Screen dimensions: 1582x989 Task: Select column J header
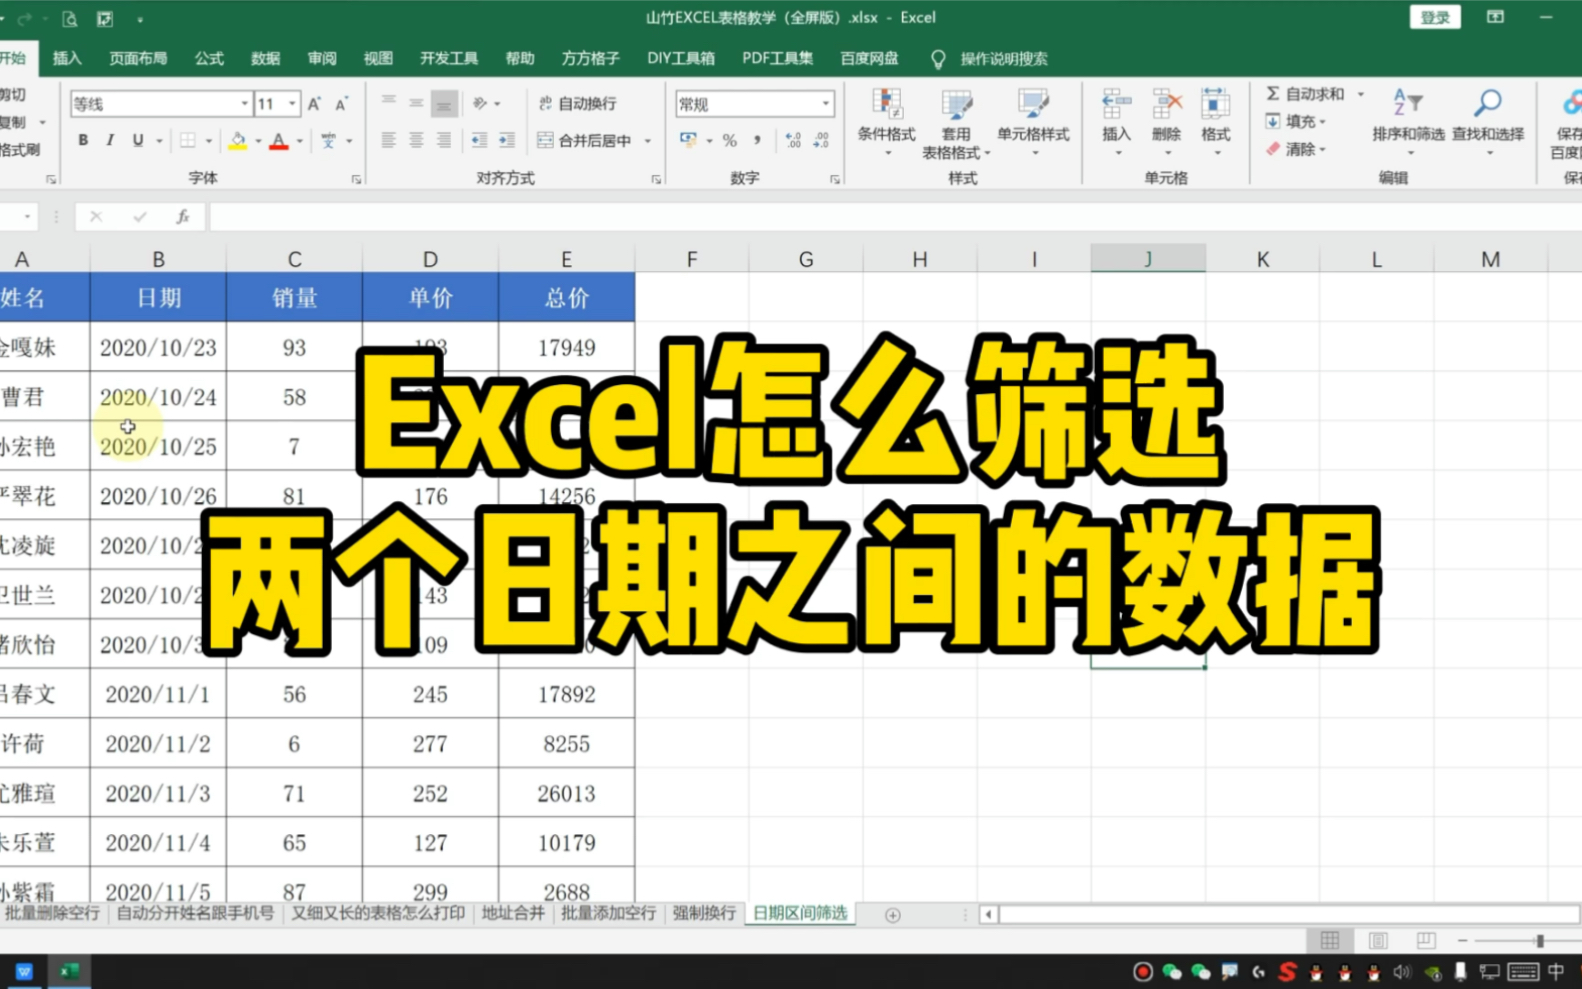pyautogui.click(x=1148, y=259)
